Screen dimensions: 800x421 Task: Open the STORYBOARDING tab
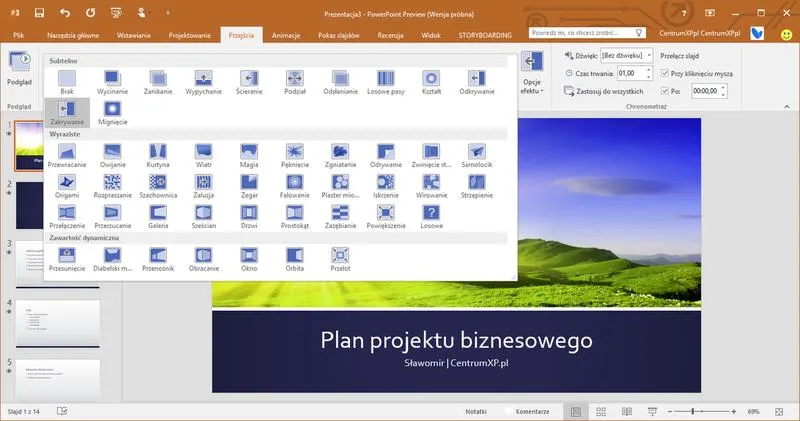[485, 35]
